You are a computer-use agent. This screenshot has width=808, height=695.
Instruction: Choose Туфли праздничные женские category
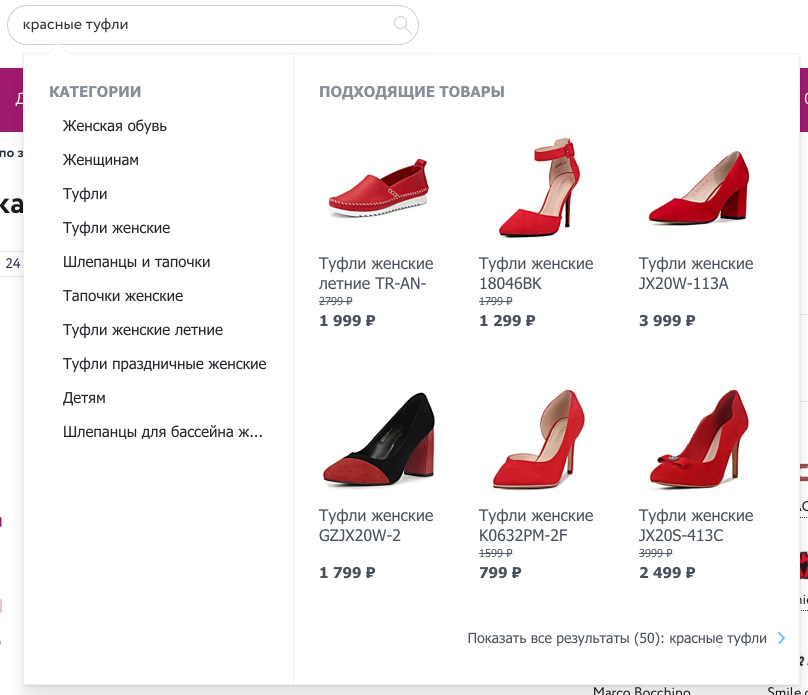[164, 364]
